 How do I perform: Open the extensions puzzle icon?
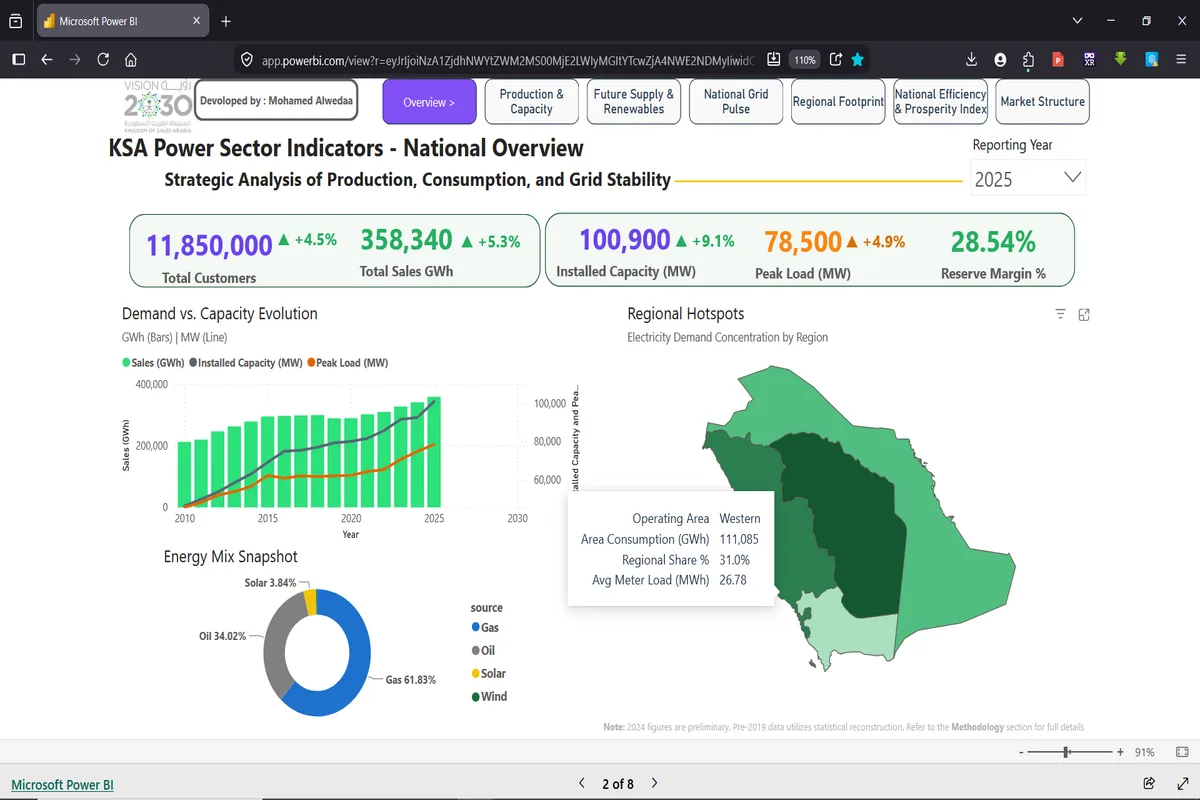1029,60
